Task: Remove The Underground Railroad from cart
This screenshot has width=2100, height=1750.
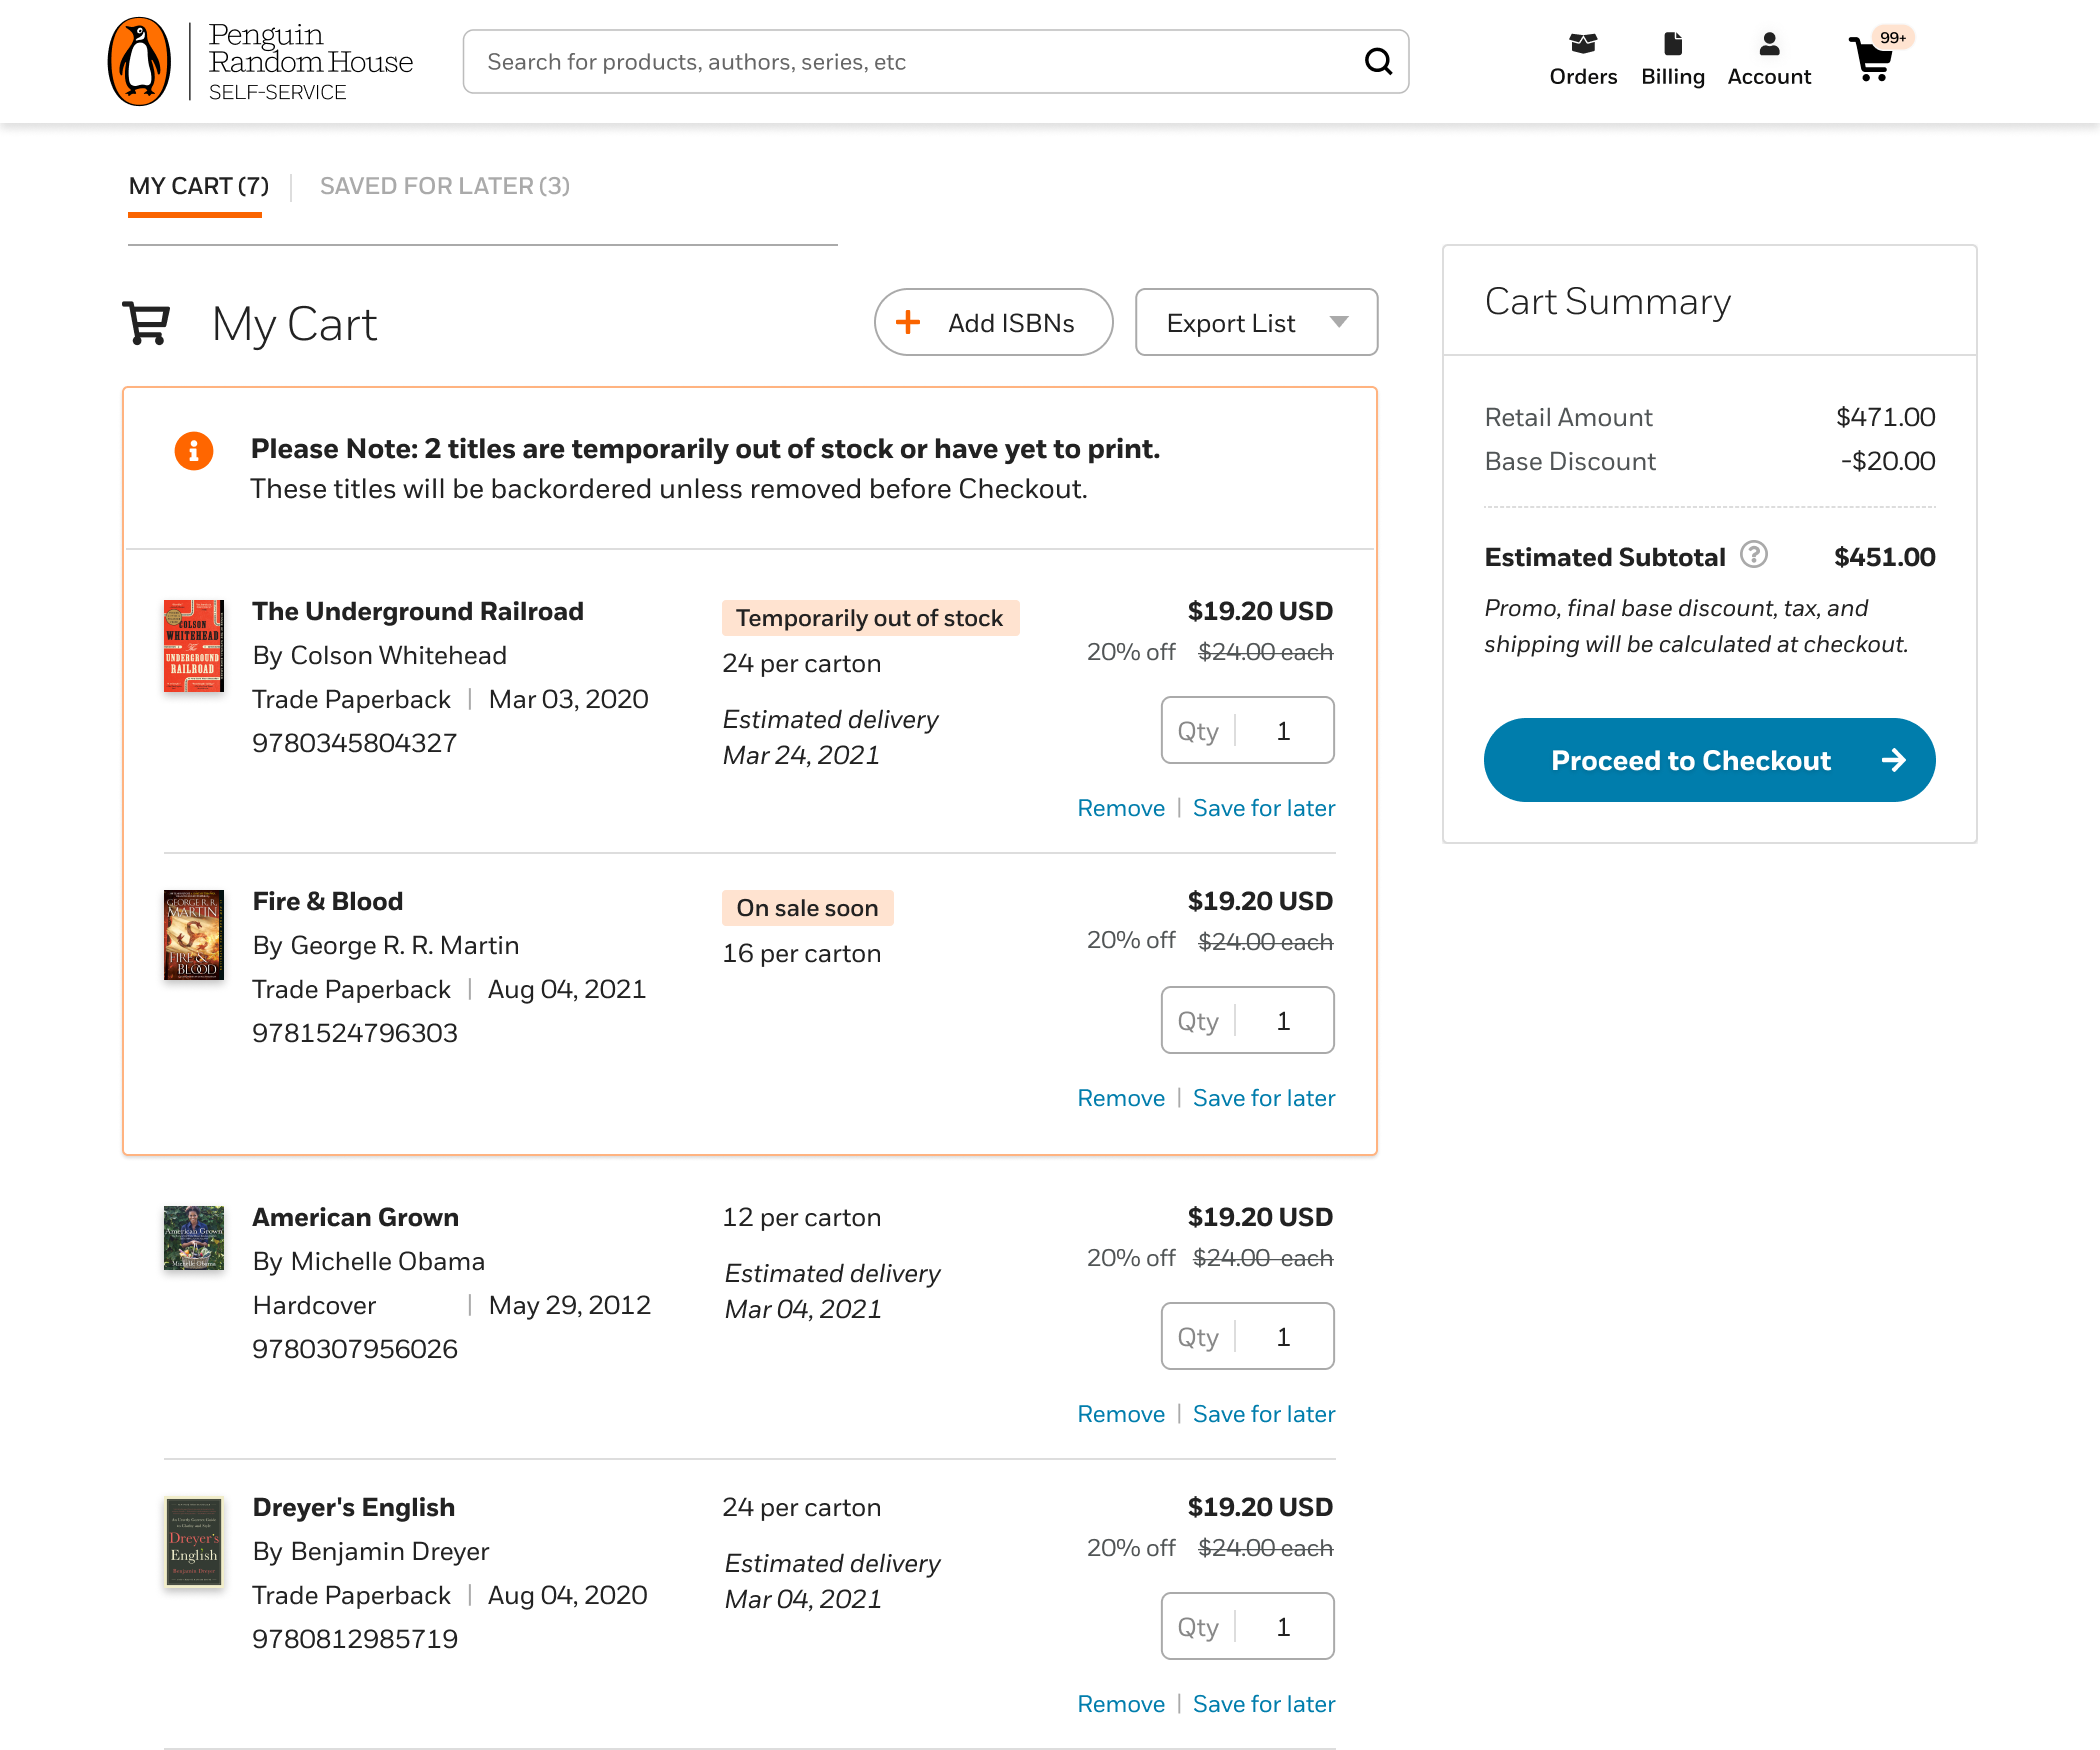Action: (x=1121, y=808)
